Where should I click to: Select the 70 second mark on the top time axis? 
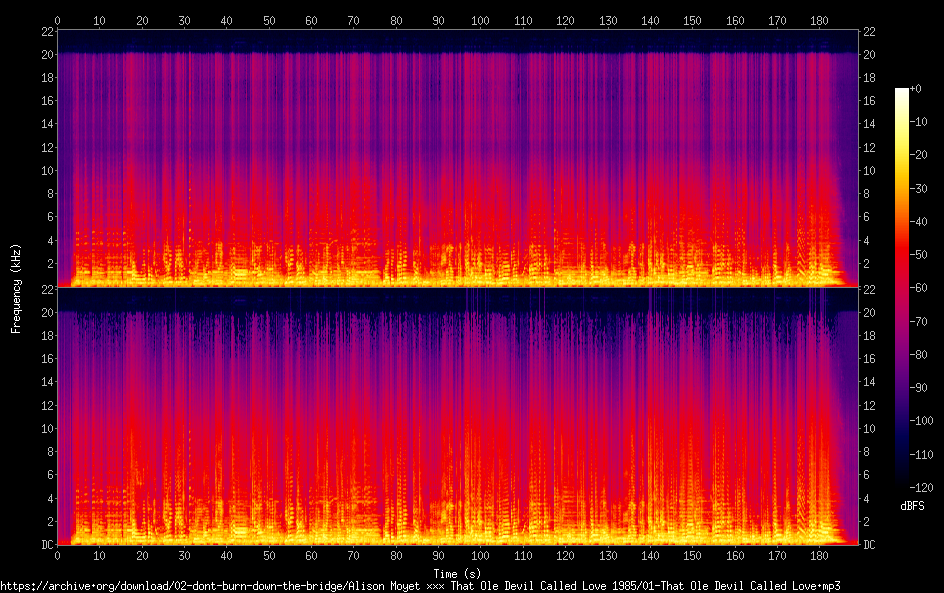point(354,20)
